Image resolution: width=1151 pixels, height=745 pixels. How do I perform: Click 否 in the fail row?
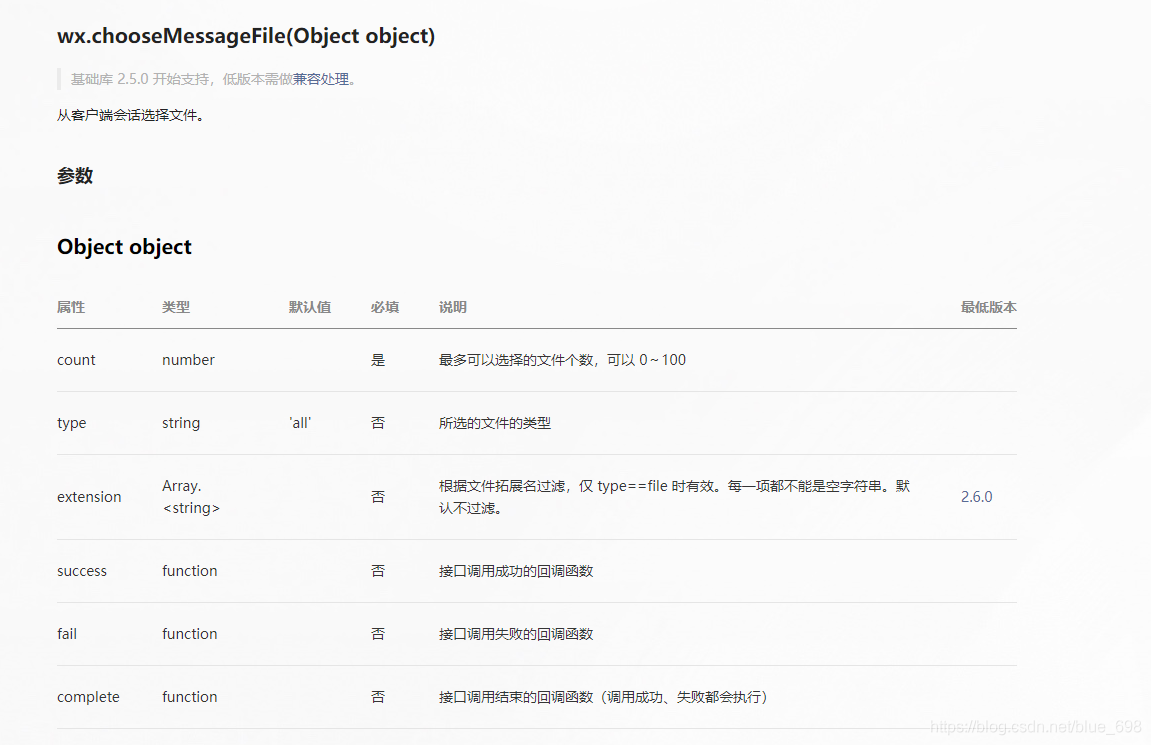(x=378, y=634)
